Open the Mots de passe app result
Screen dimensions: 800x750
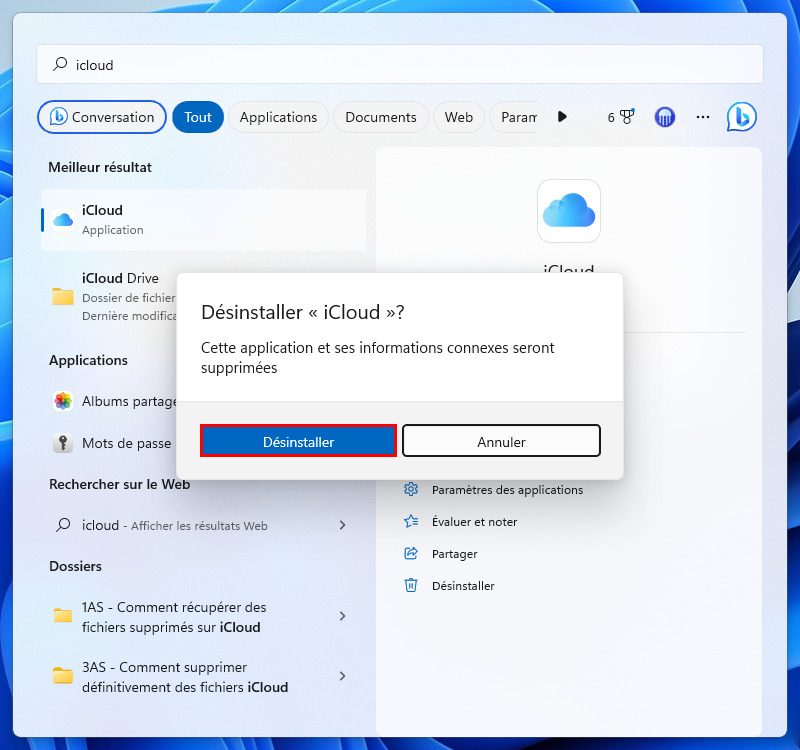point(112,443)
